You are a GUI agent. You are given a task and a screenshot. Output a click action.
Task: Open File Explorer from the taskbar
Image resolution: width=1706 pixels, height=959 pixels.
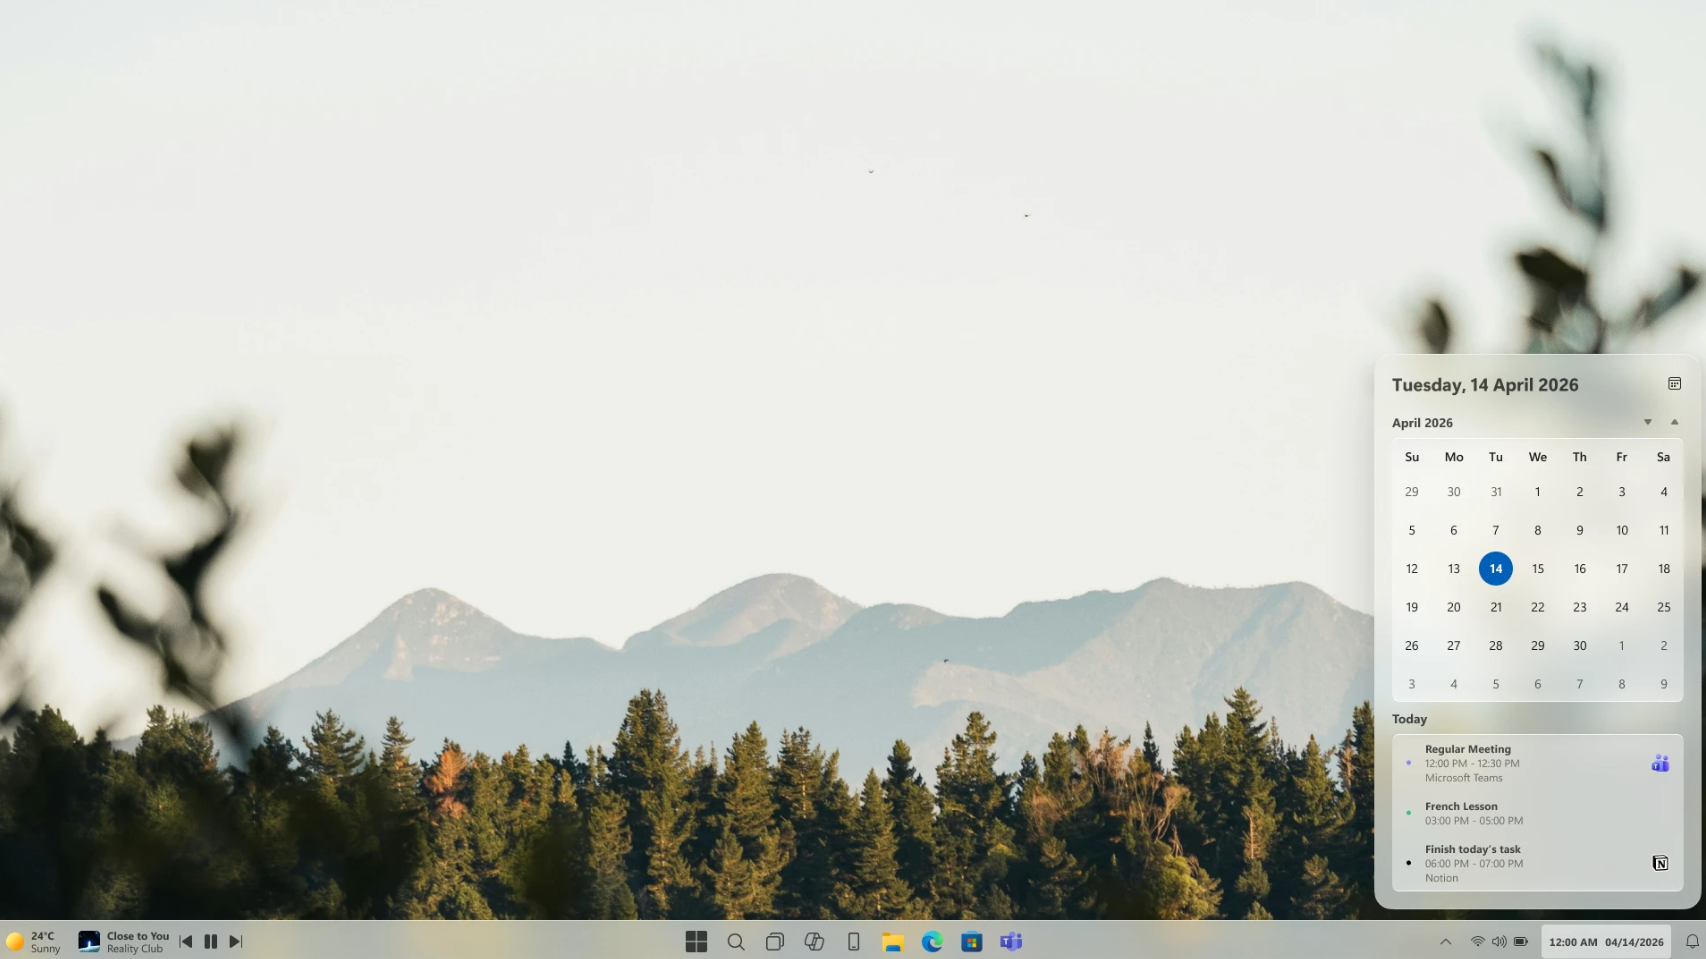coord(892,941)
